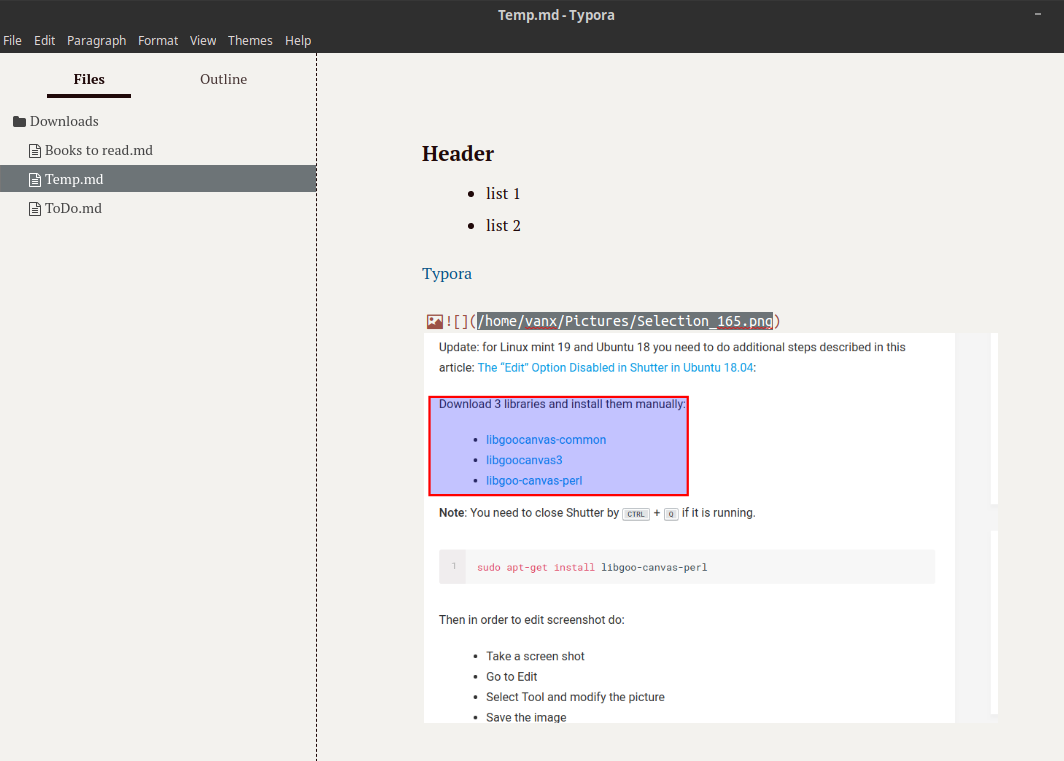Open Books to read.md from the sidebar
The height and width of the screenshot is (761, 1064).
(x=98, y=150)
